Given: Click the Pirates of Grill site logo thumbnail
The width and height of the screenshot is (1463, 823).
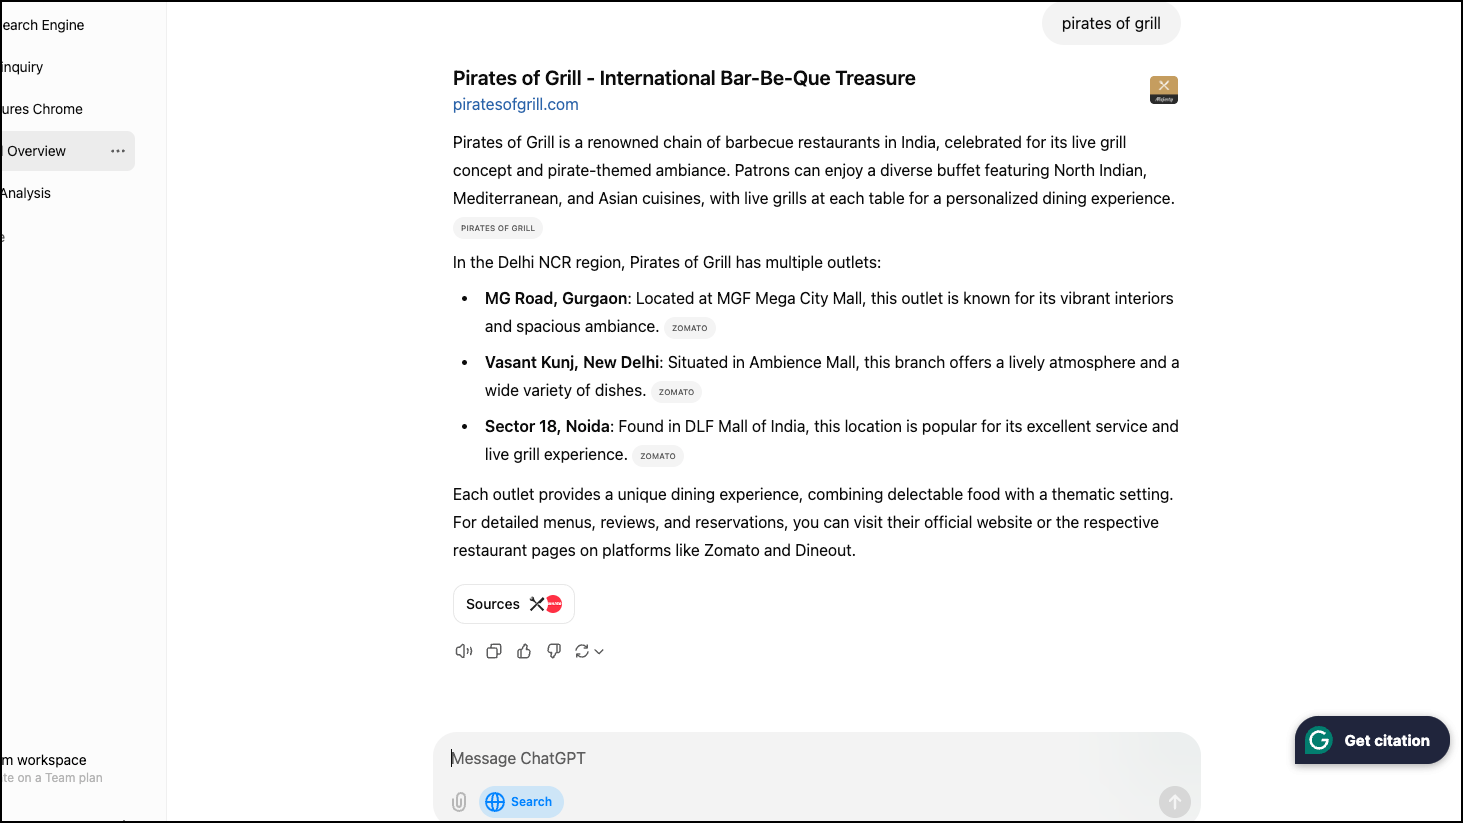Looking at the screenshot, I should pos(1164,90).
